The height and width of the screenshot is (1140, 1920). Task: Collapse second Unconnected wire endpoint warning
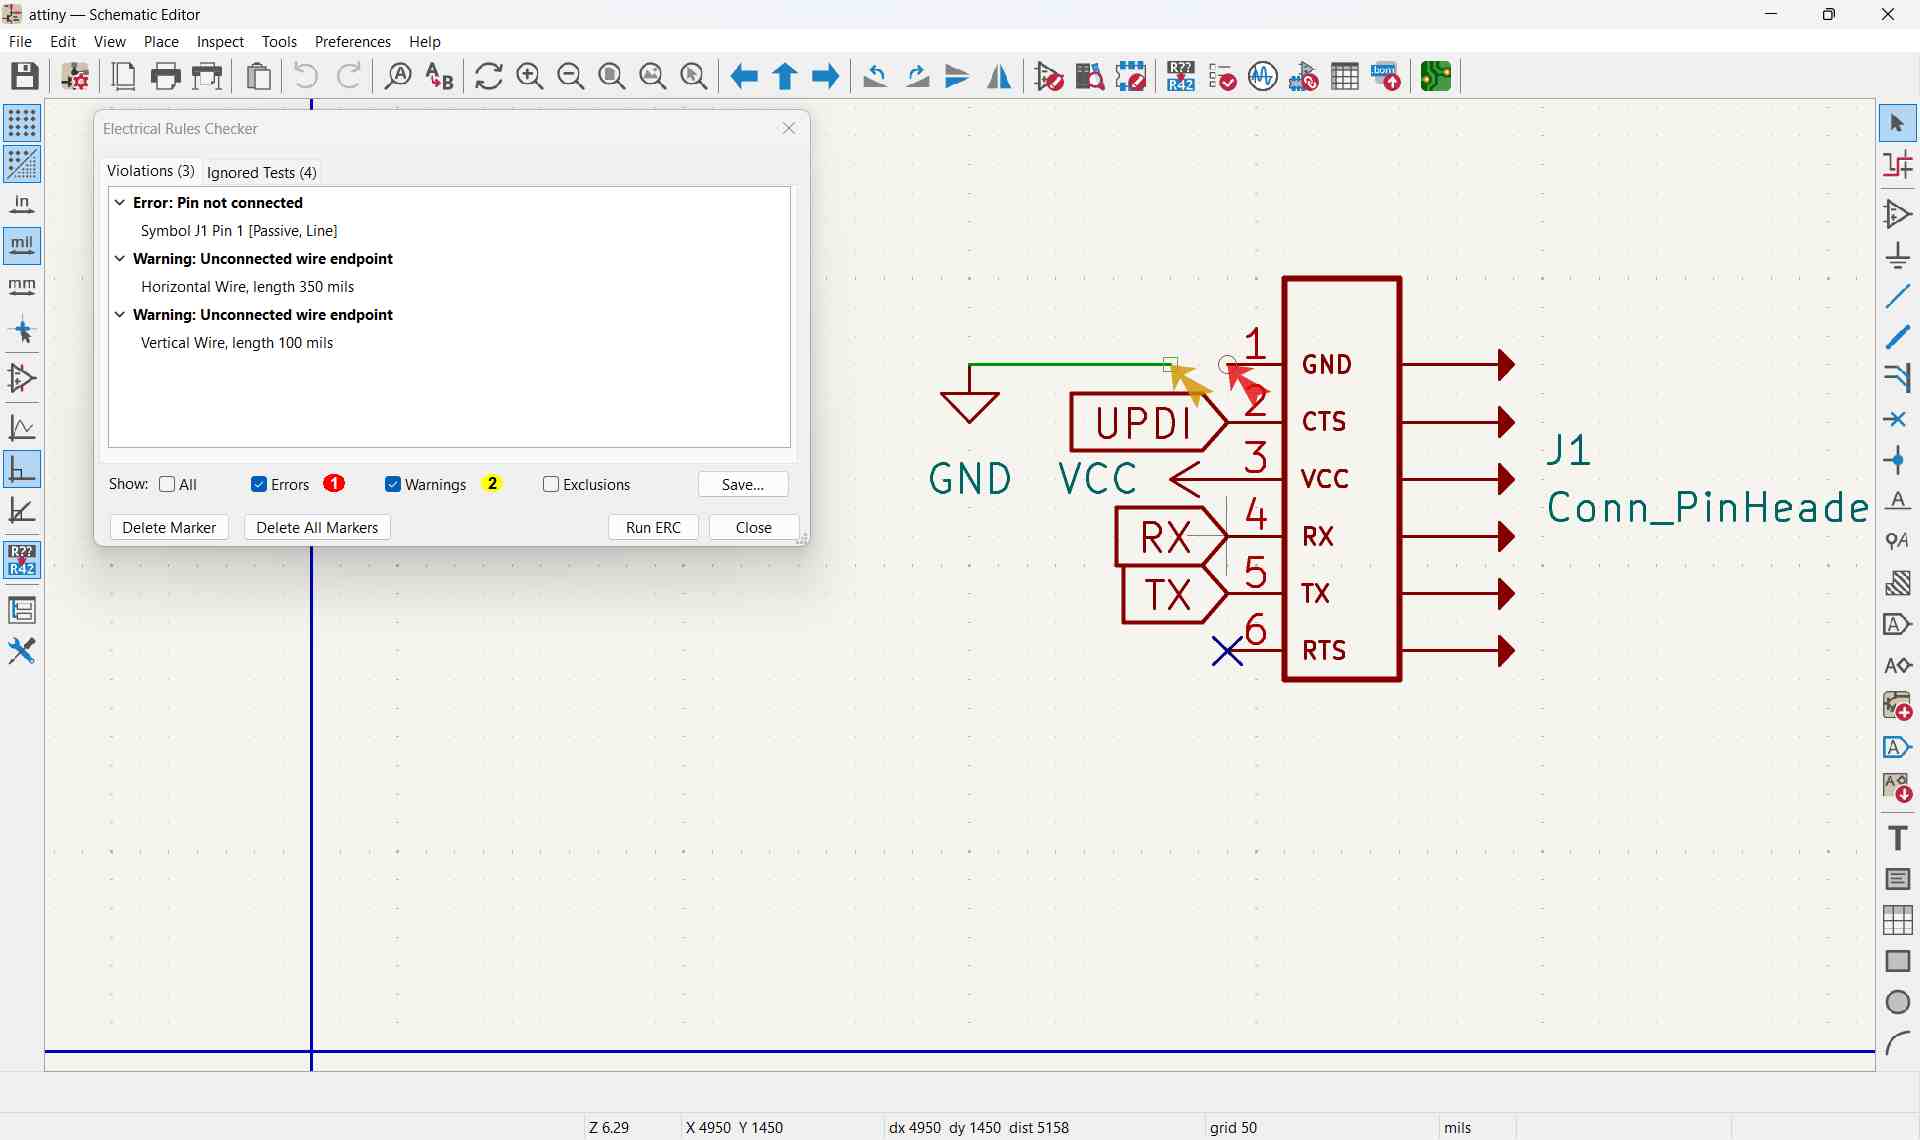[x=120, y=315]
